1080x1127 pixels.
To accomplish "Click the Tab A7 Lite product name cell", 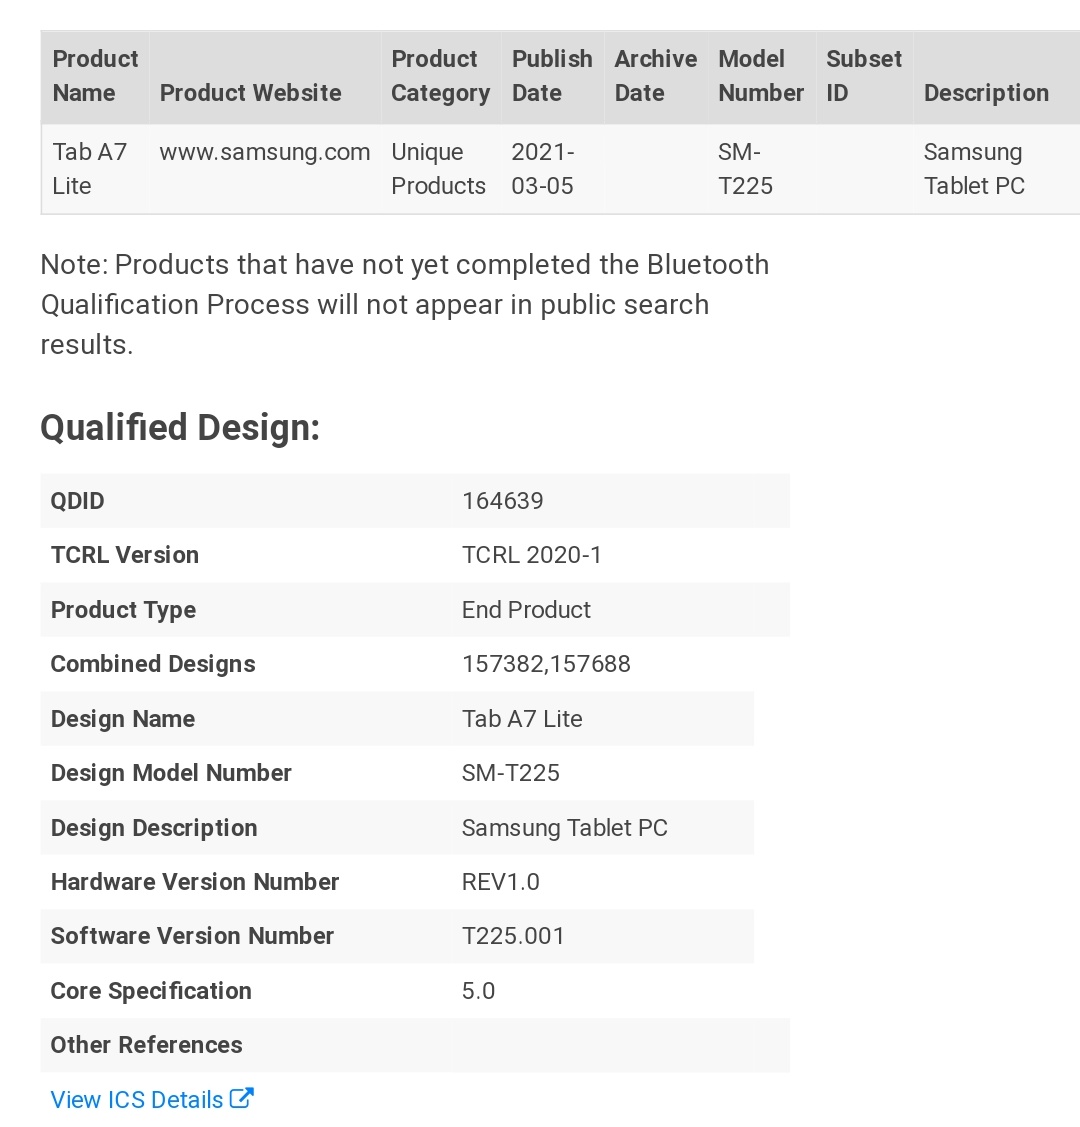I will (89, 169).
